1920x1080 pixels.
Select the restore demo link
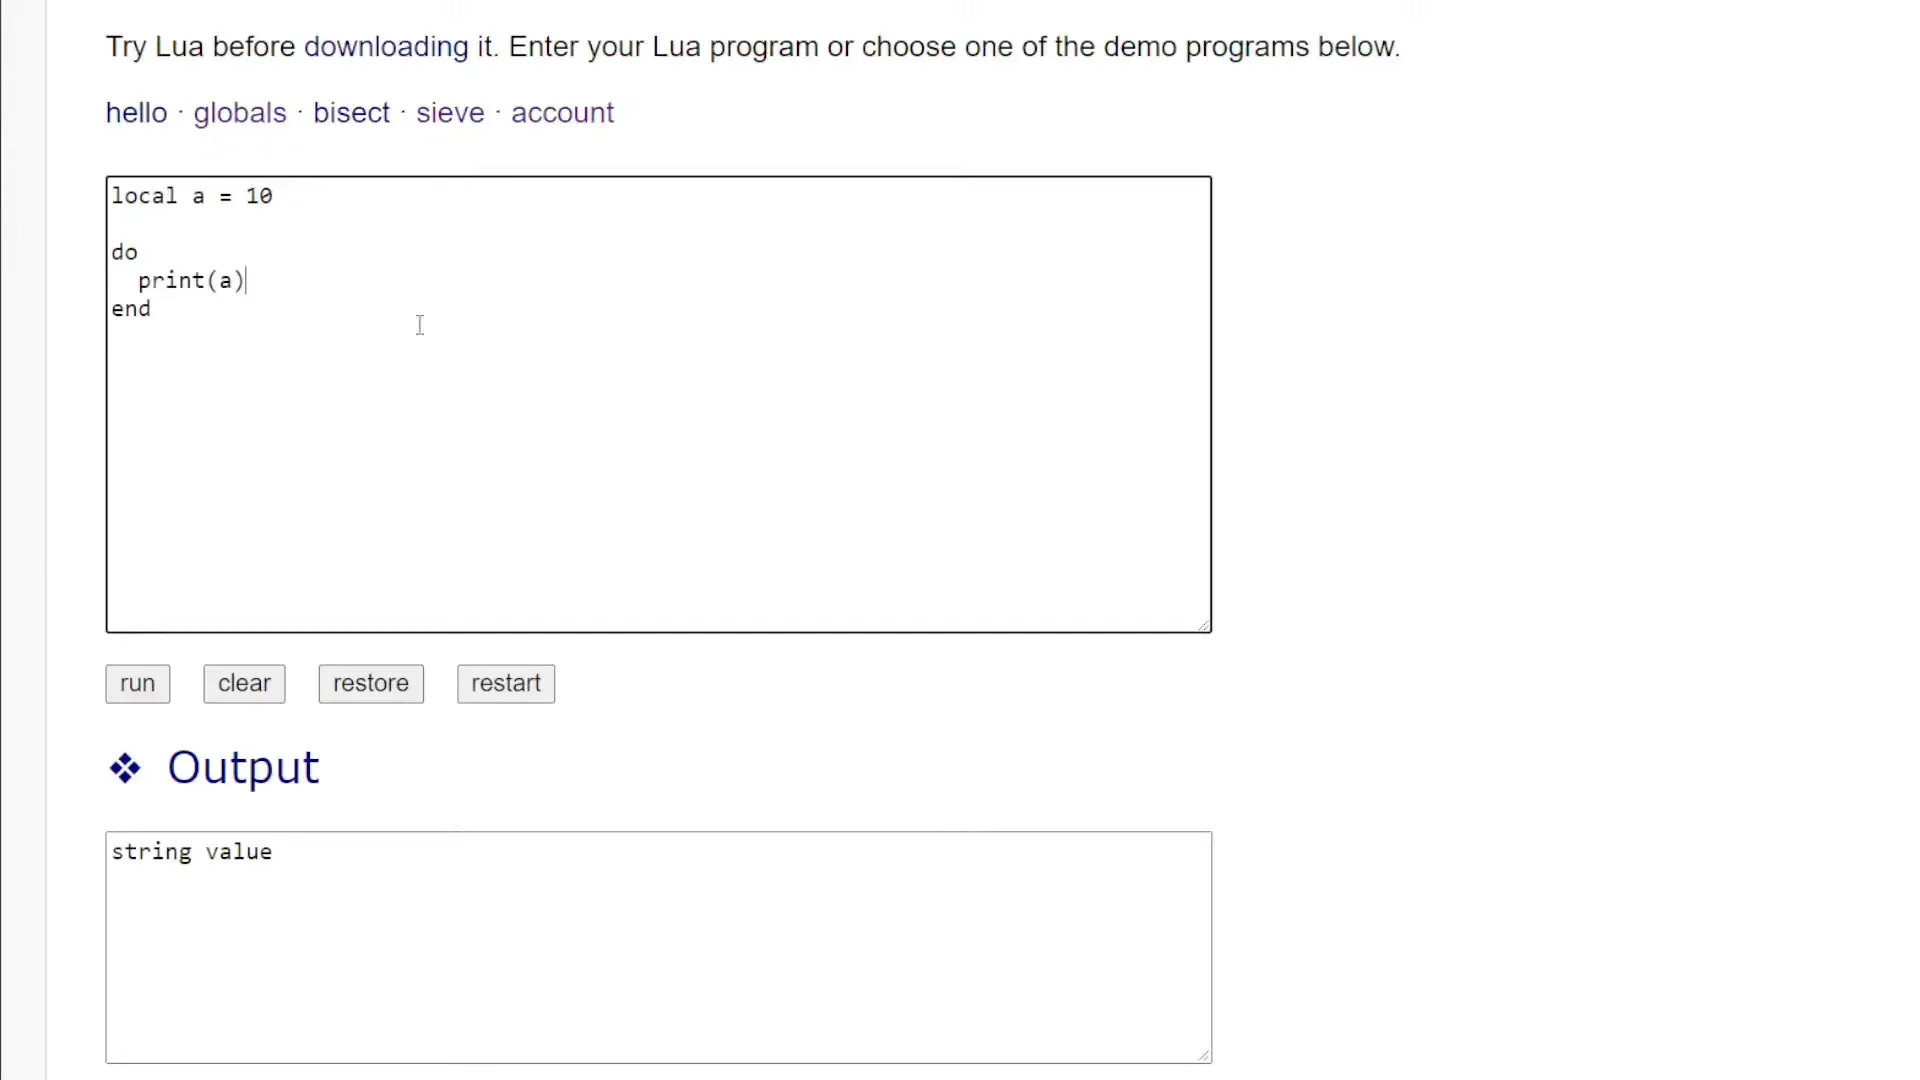point(371,682)
